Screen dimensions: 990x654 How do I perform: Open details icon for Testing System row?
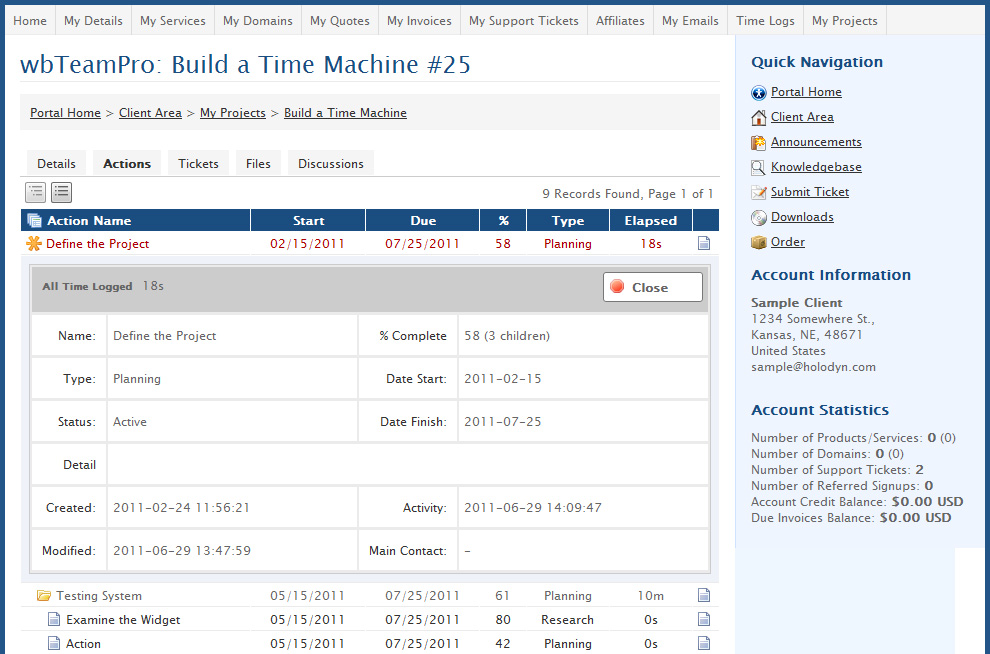704,596
